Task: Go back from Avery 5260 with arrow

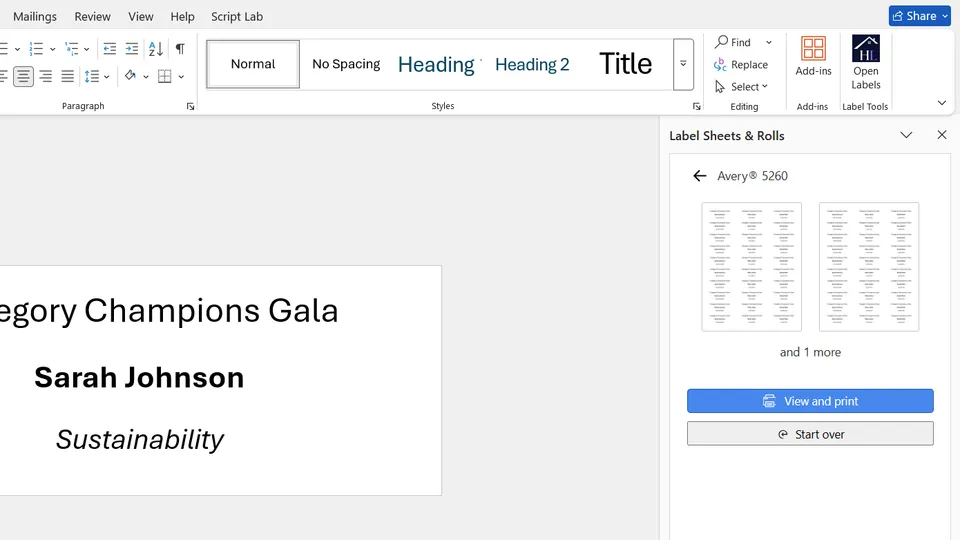Action: click(x=700, y=176)
